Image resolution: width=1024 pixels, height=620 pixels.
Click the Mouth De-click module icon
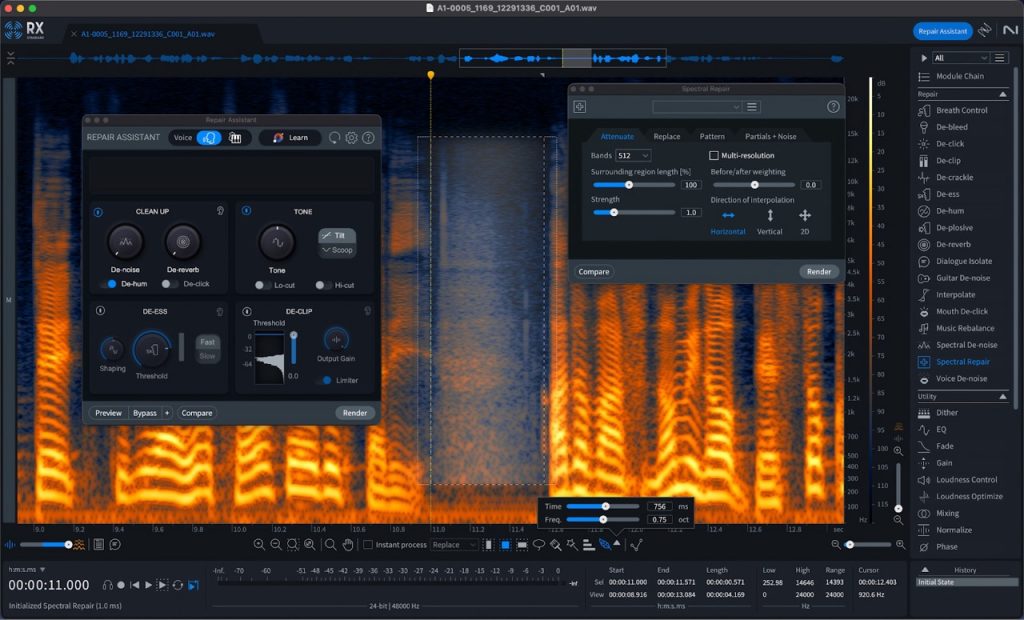[x=925, y=312]
